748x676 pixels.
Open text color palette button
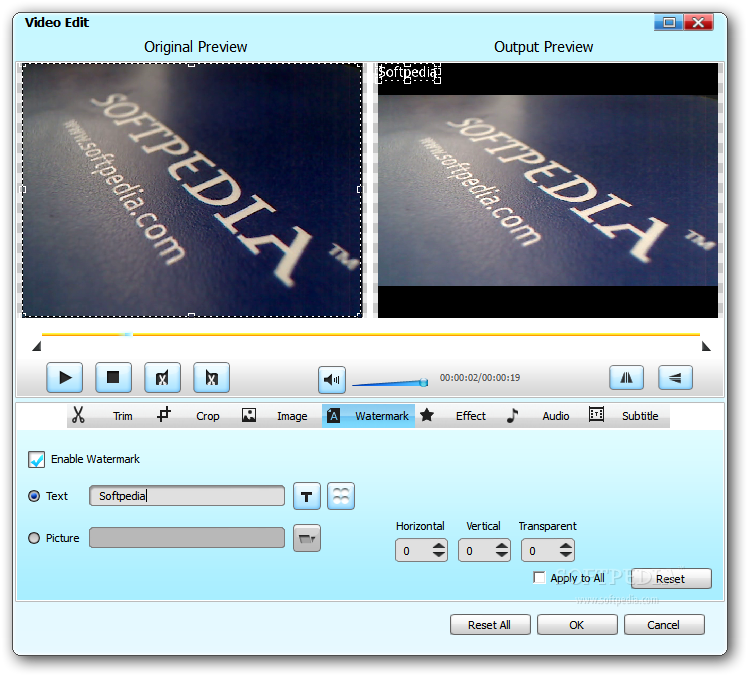(x=341, y=496)
